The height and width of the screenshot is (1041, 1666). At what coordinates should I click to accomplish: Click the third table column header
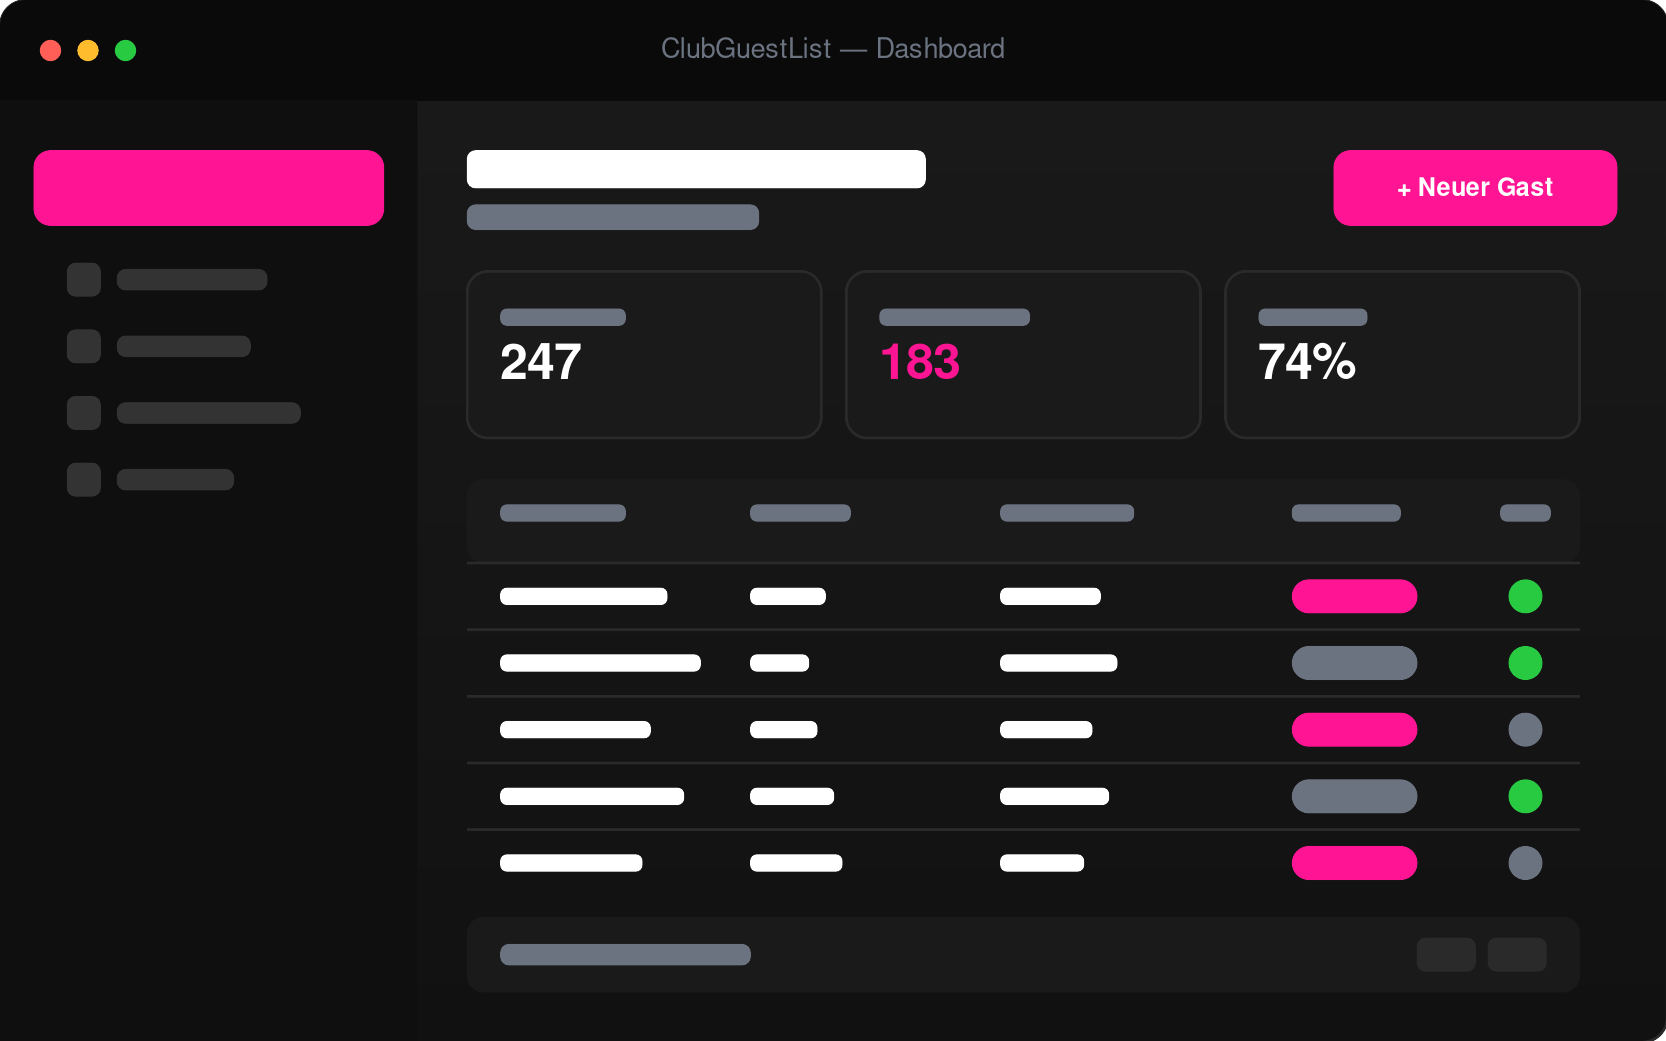coord(1067,513)
